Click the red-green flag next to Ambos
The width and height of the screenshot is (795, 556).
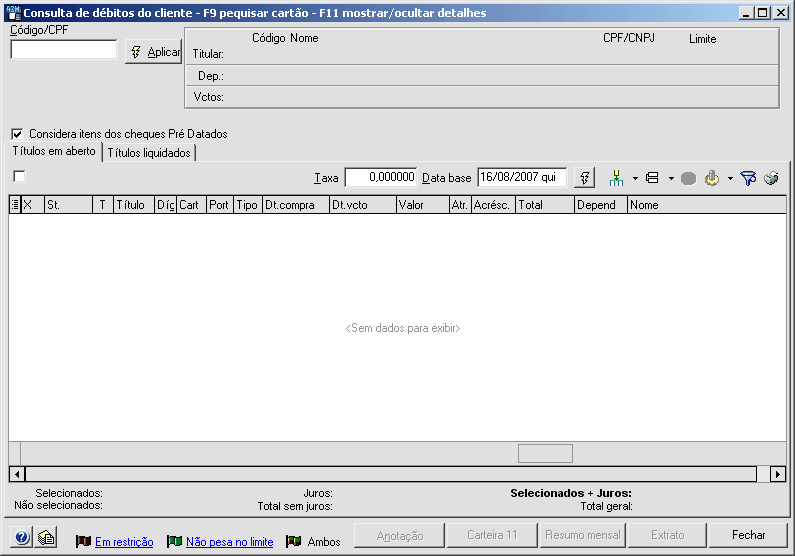[294, 541]
